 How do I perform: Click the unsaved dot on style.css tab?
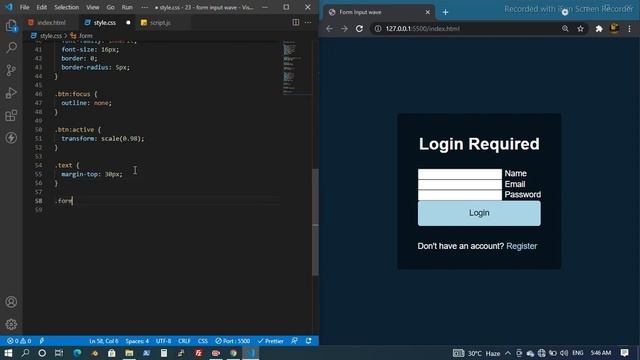click(128, 23)
